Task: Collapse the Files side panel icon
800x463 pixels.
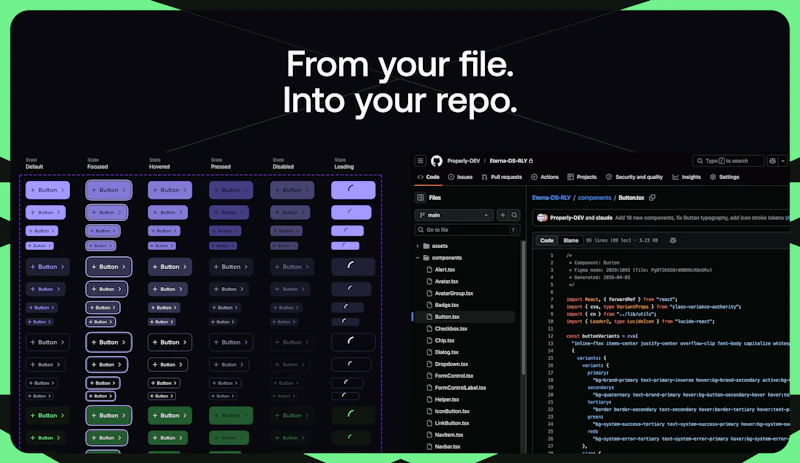Action: pyautogui.click(x=420, y=198)
